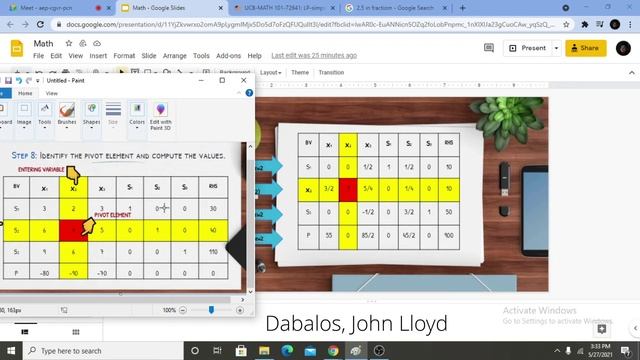Open Task View on taskbar
Viewport: 640px width, 360px height.
coord(217,351)
